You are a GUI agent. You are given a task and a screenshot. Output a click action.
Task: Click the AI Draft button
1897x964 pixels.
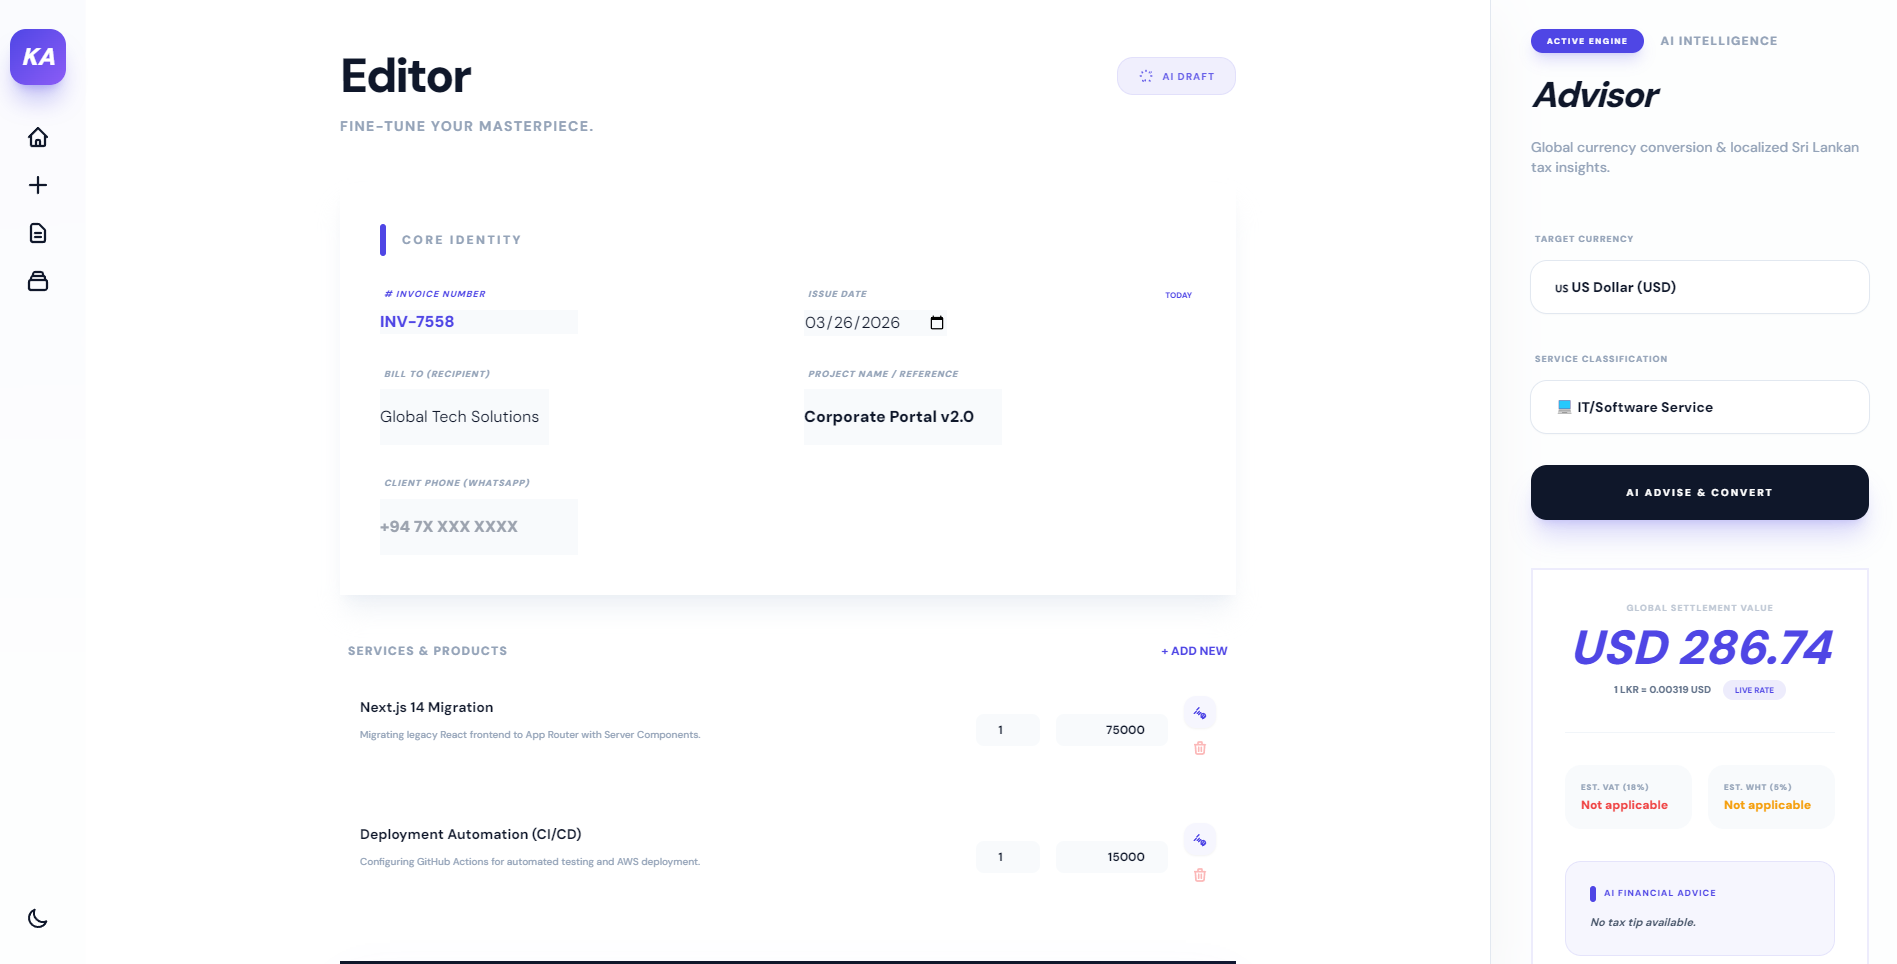point(1176,76)
